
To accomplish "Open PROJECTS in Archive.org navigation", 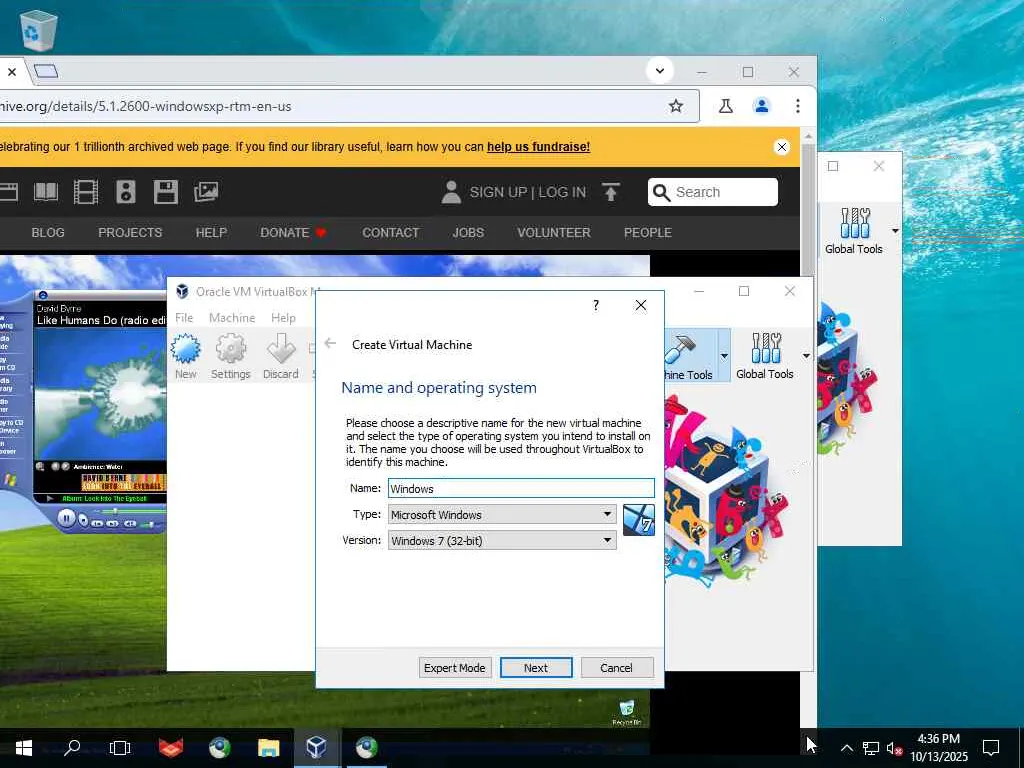I will click(130, 232).
